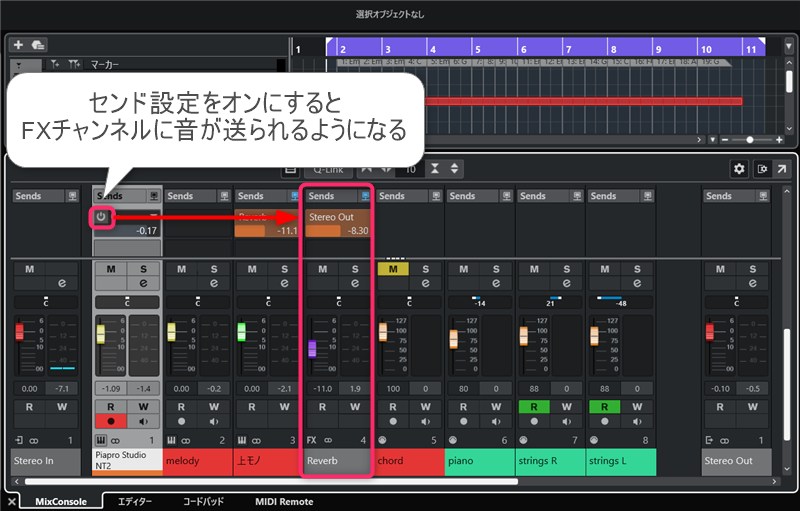Record-enable the melody channel
The image size is (800, 511).
pyautogui.click(x=181, y=422)
